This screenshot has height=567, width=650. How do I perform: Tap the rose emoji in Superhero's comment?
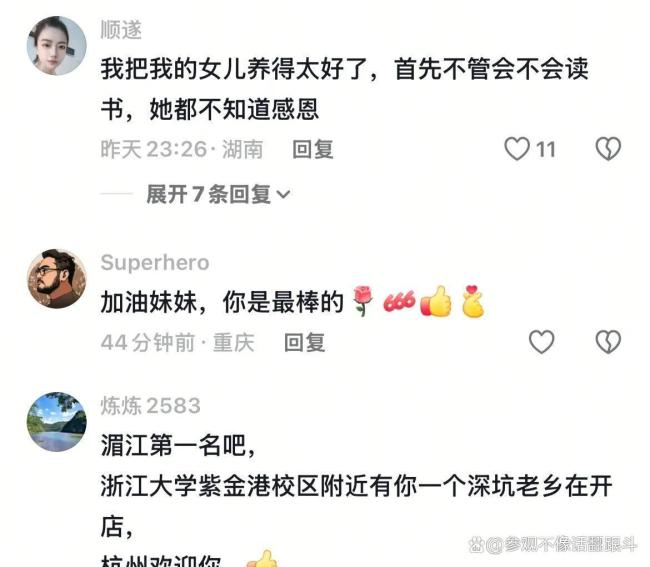click(363, 301)
